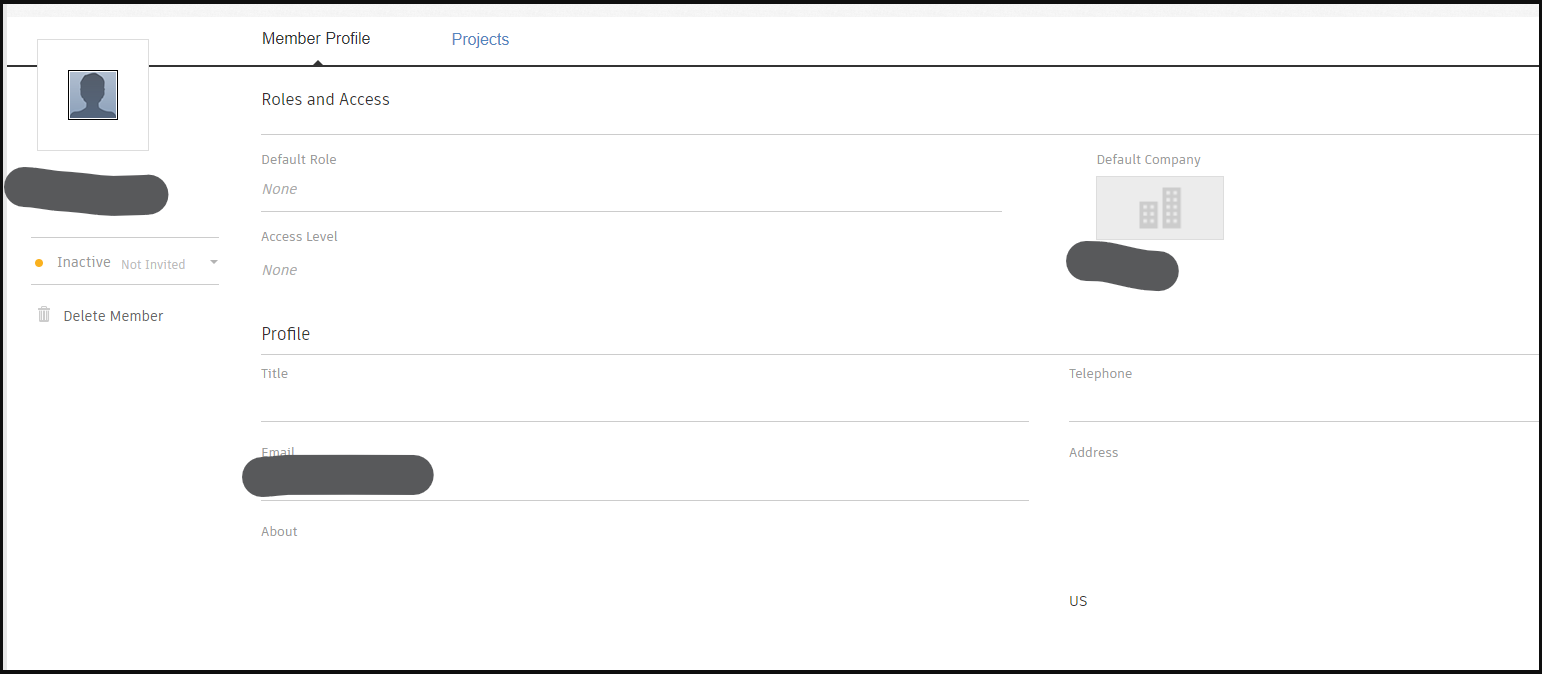1542x674 pixels.
Task: Click the Inactive status text
Action: point(83,262)
